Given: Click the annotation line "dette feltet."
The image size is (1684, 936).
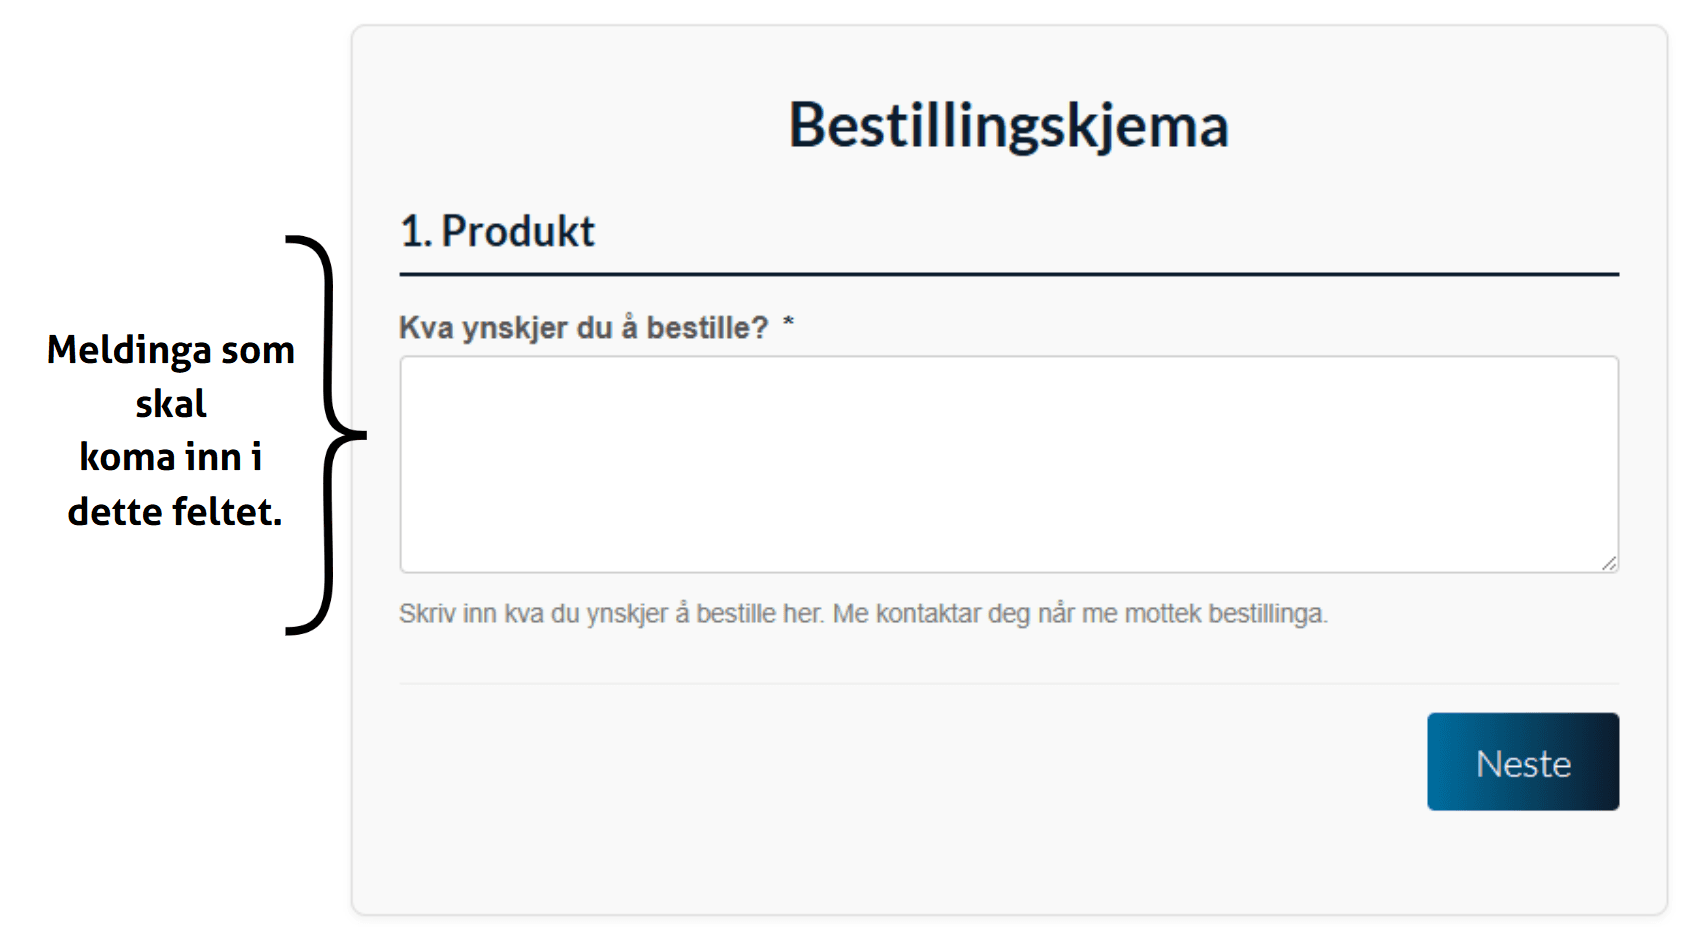Looking at the screenshot, I should click(175, 512).
